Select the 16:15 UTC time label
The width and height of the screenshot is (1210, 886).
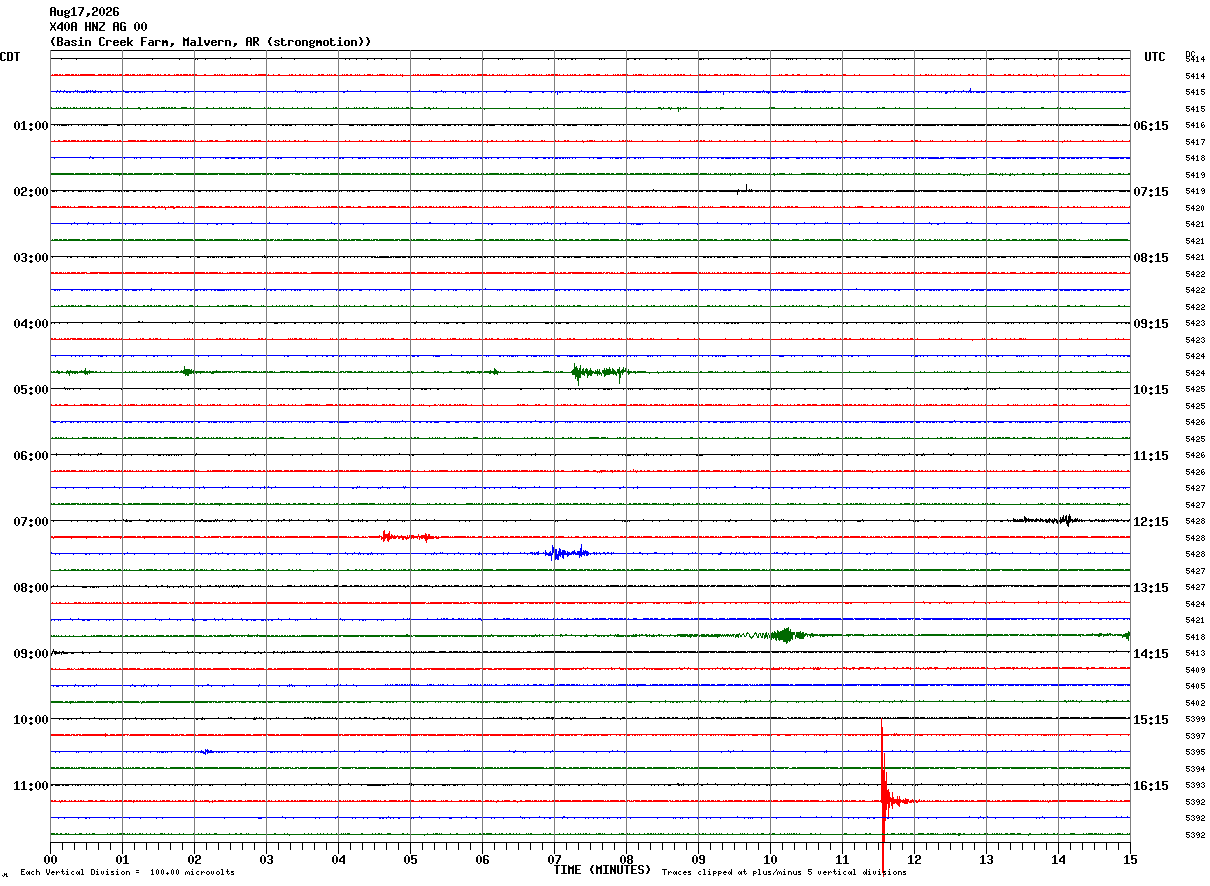coord(1150,785)
